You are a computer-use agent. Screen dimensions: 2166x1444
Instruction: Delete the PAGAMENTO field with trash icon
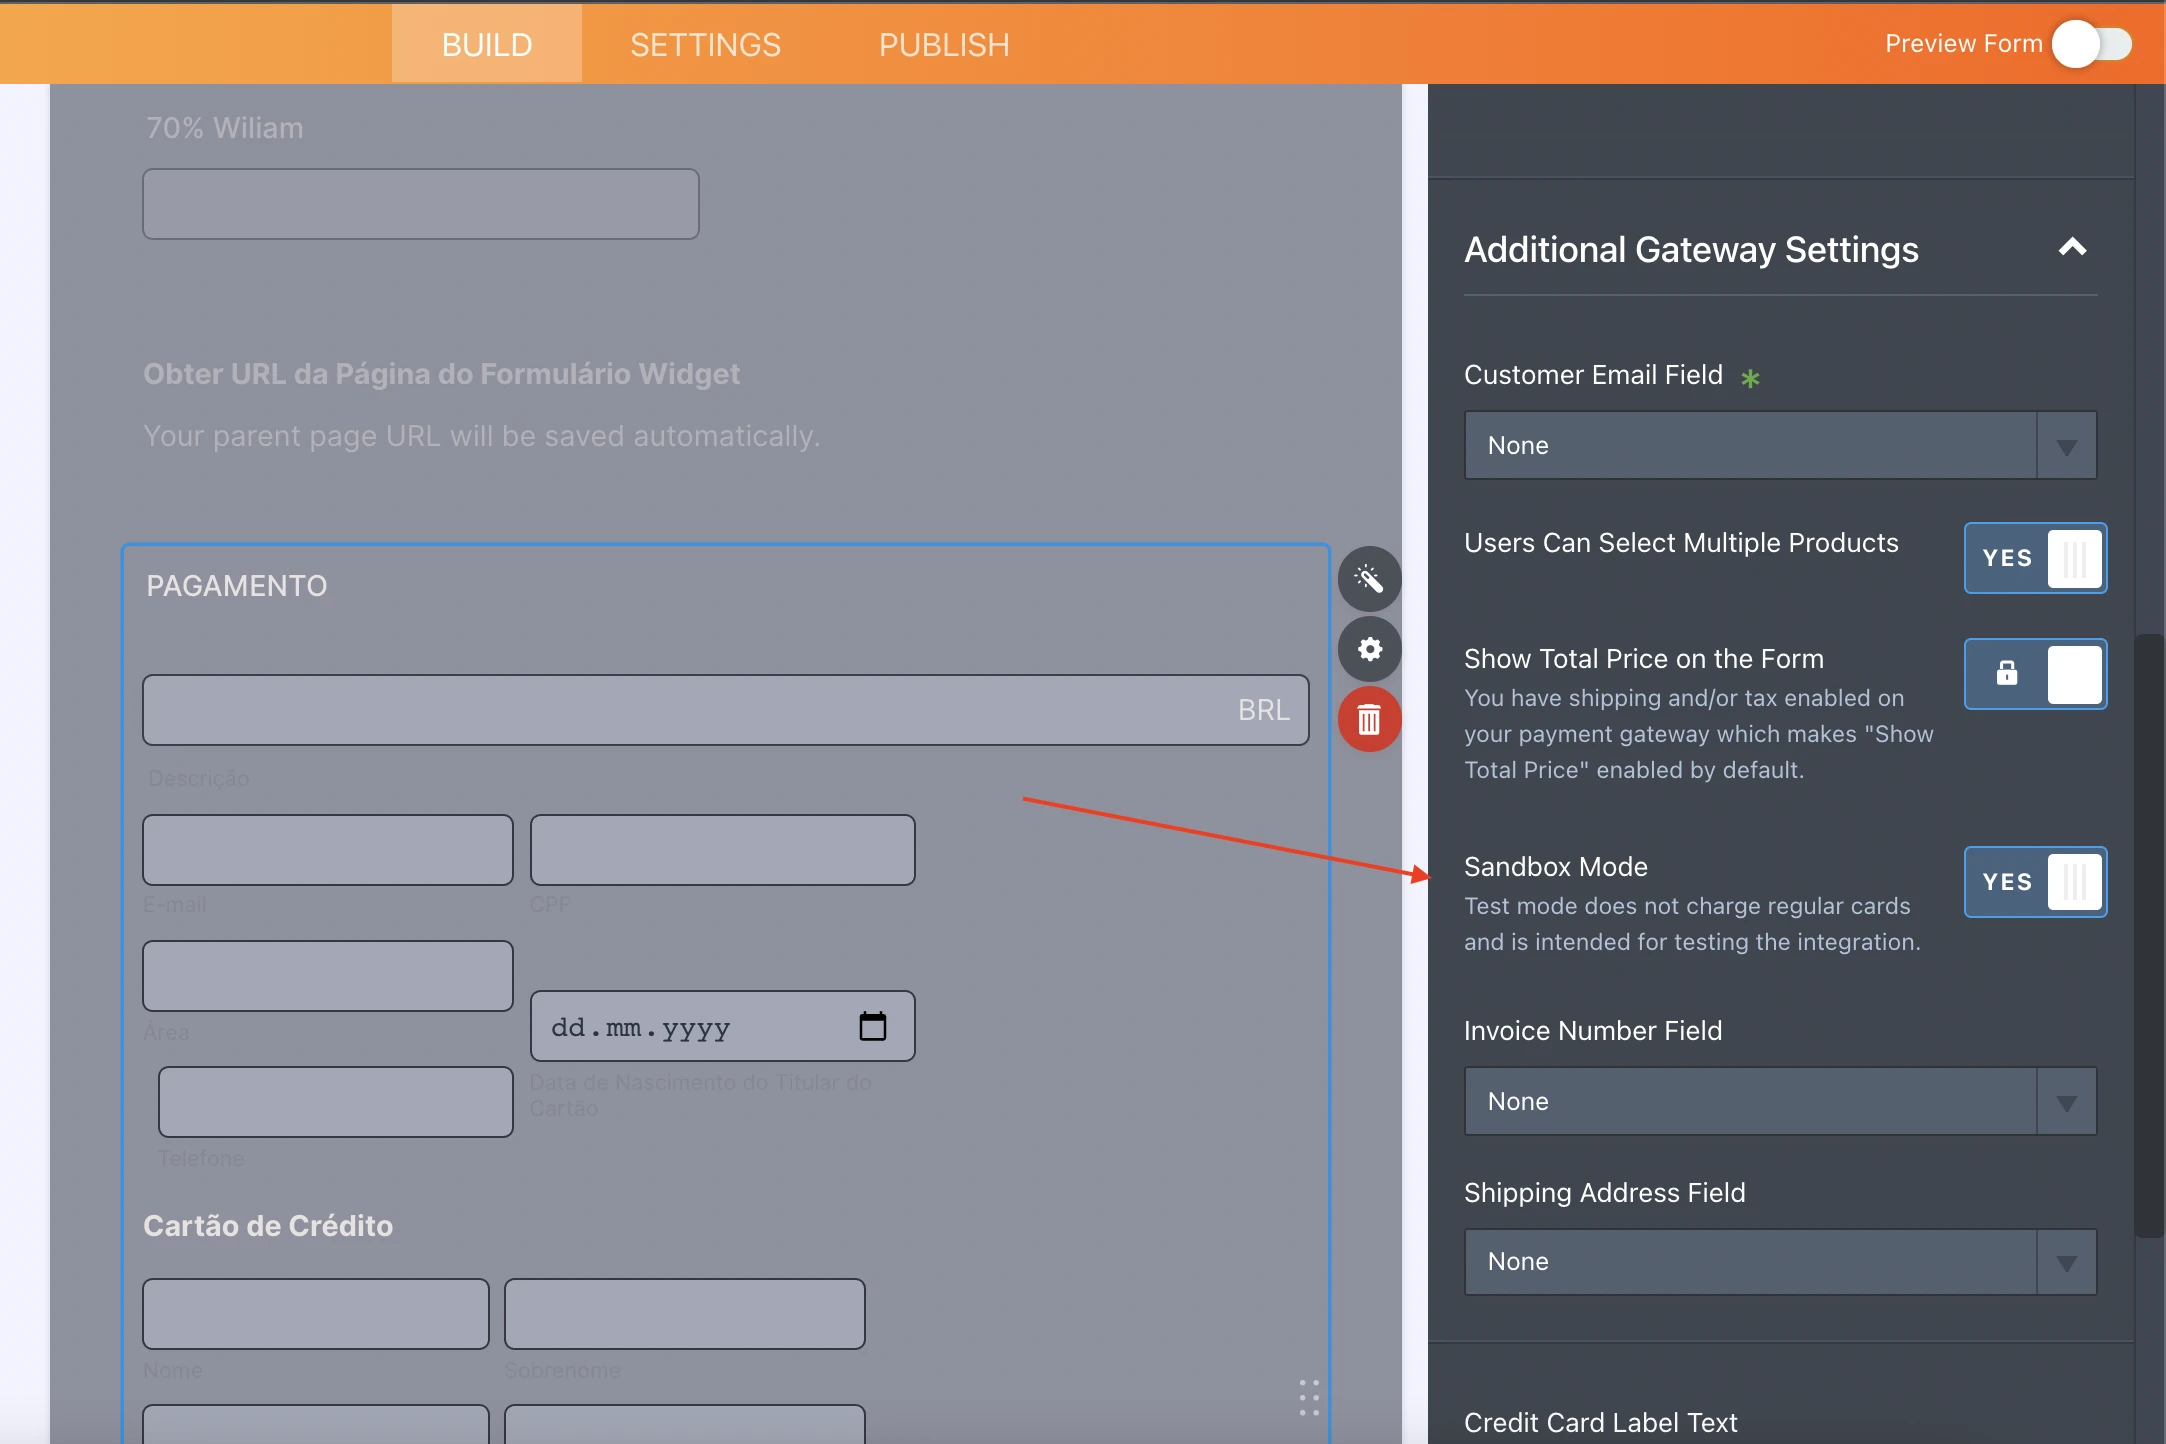point(1369,719)
